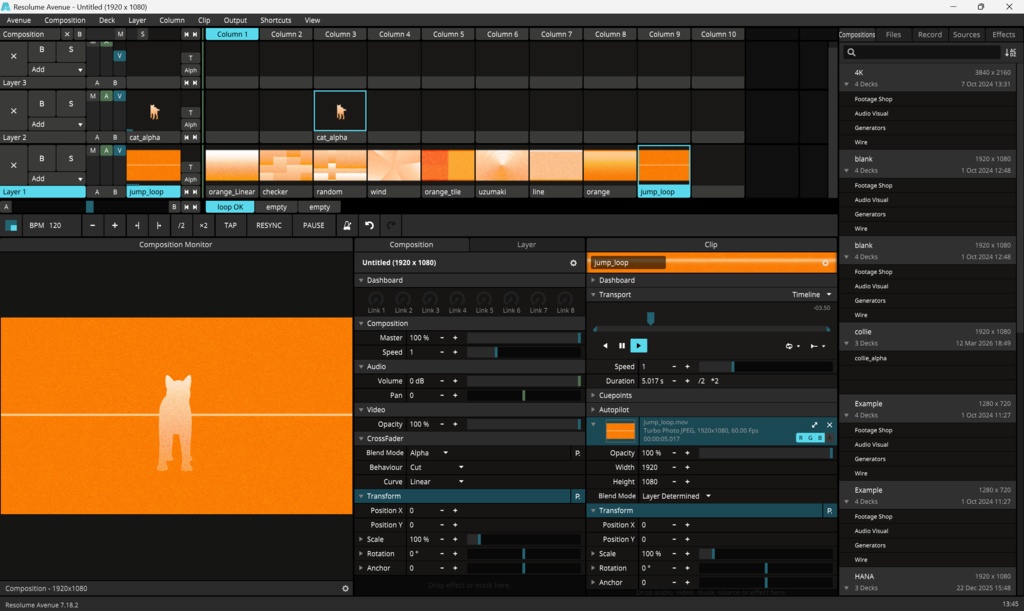Viewport: 1024px width, 611px height.
Task: Click the redo arrow in the tempo toolbar
Action: click(391, 225)
